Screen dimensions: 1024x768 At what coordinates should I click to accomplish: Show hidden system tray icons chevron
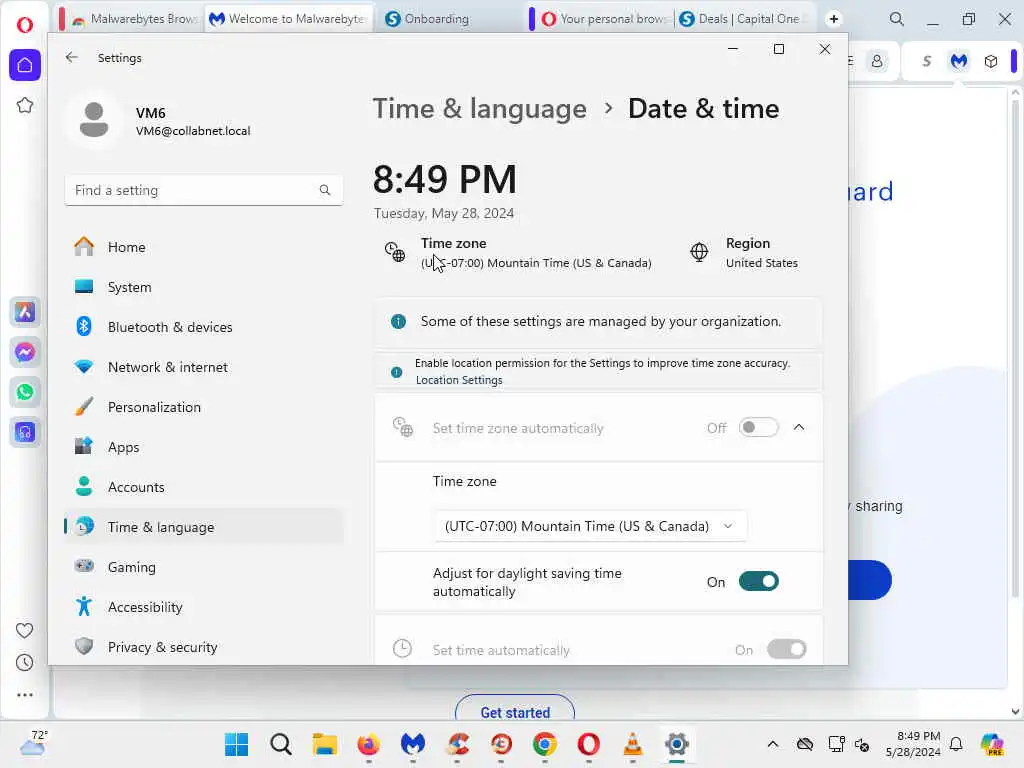[x=773, y=744]
